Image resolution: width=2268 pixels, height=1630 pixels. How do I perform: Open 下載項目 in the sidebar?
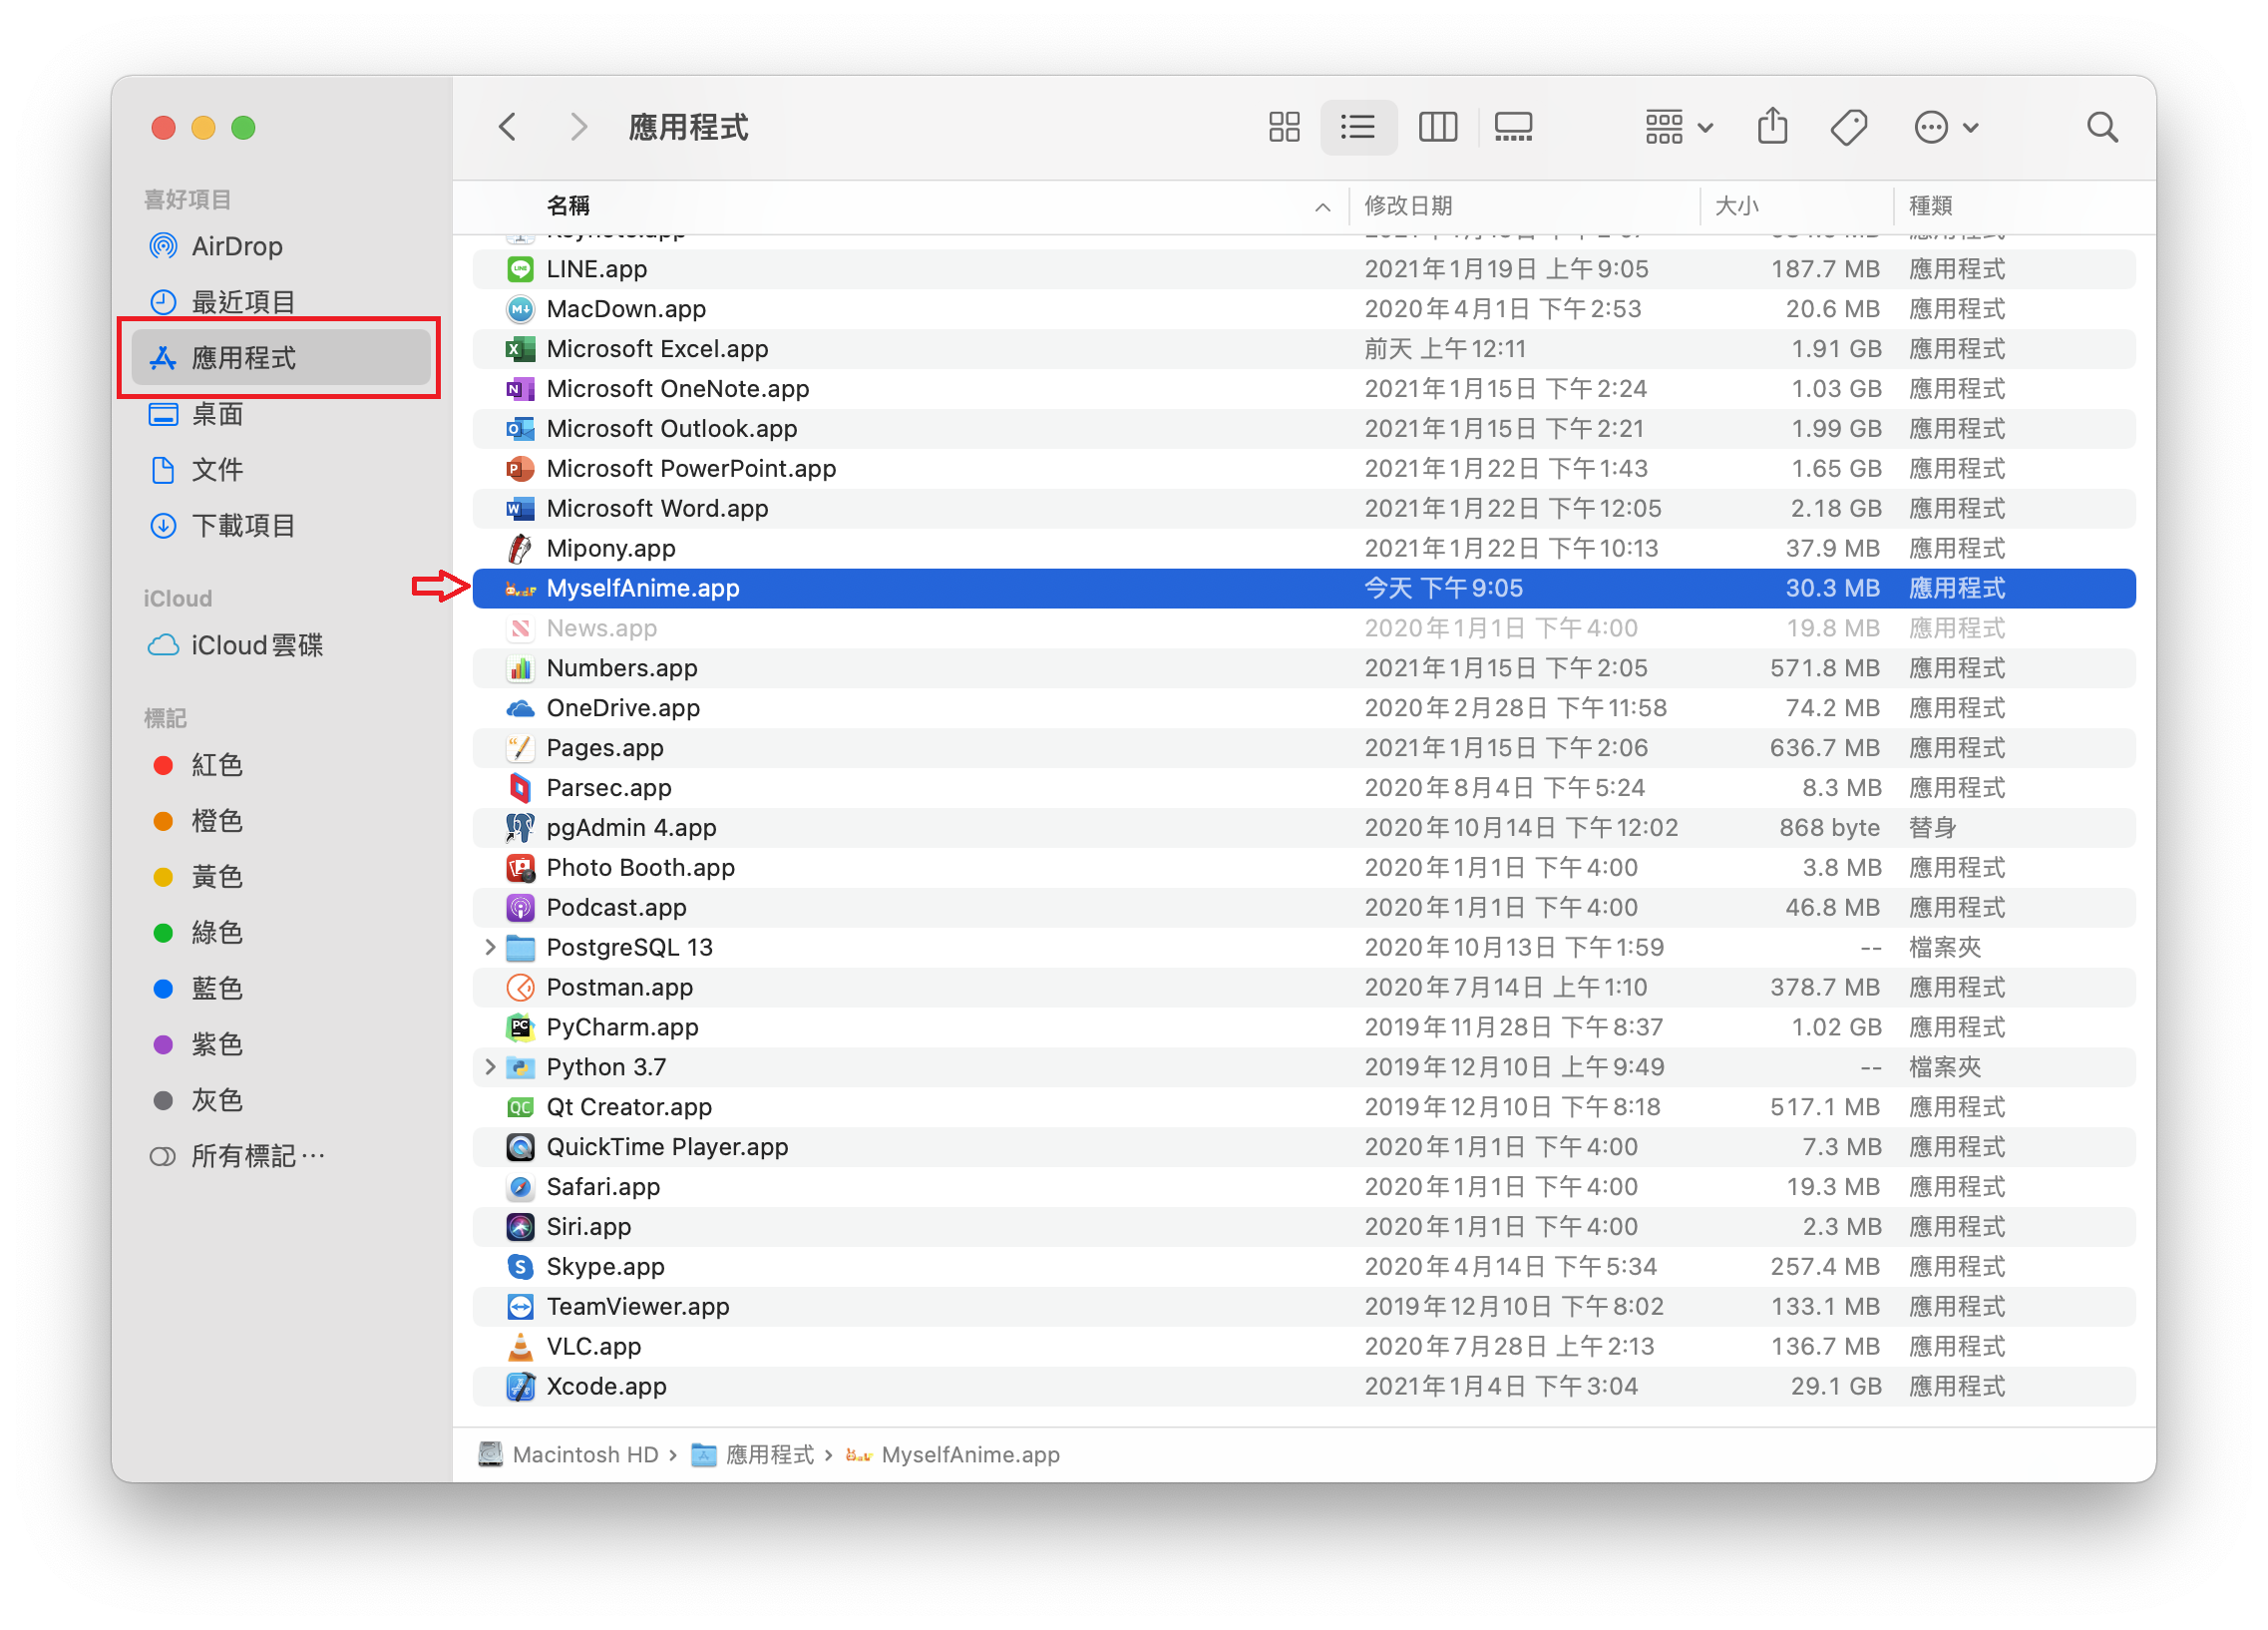click(x=243, y=525)
